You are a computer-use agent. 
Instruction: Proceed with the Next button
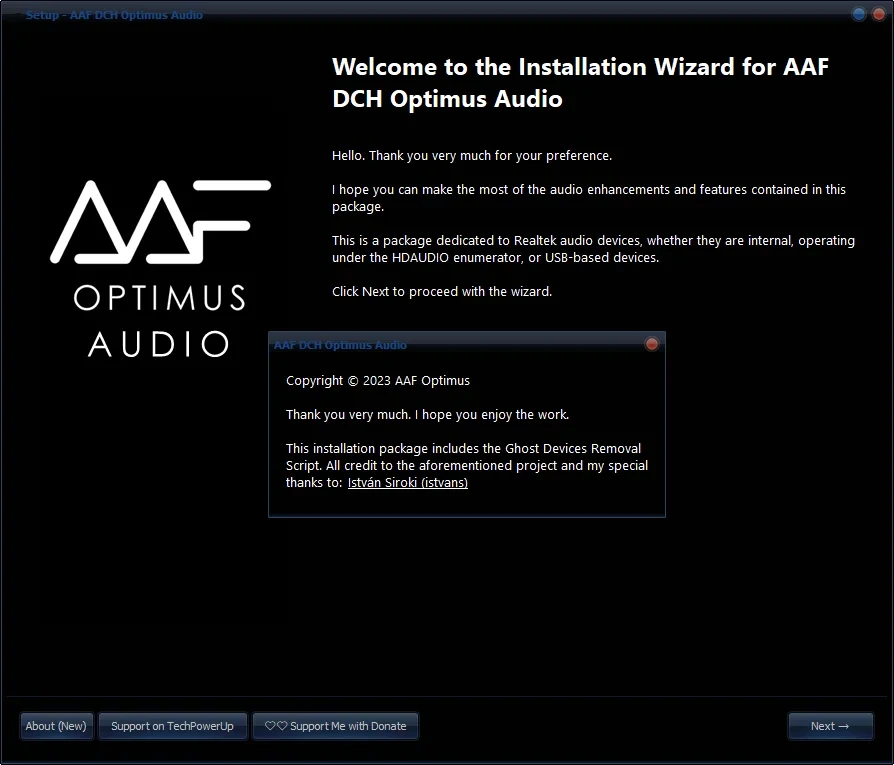[830, 726]
